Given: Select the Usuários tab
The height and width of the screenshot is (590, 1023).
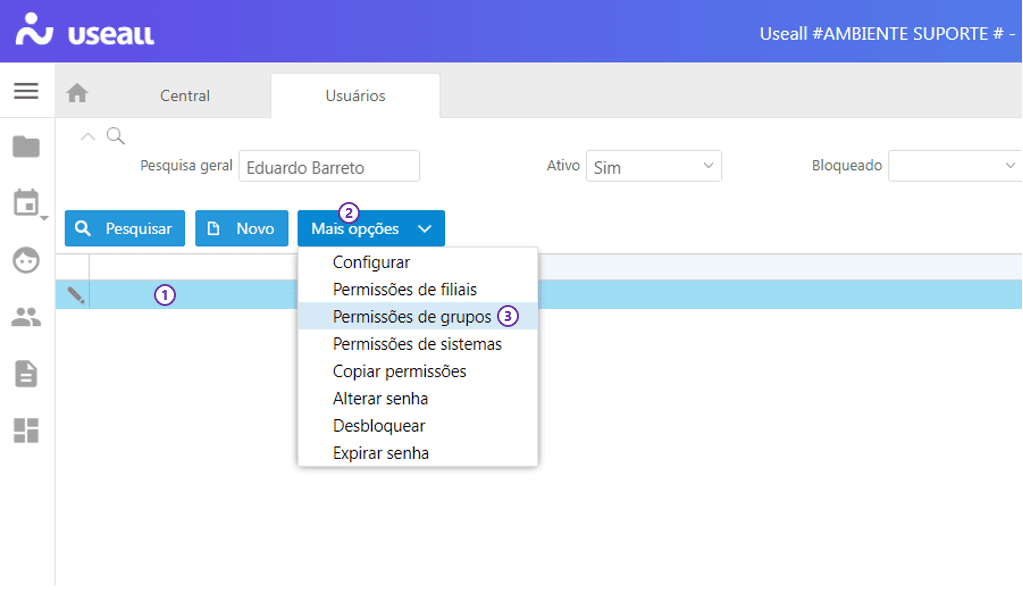Looking at the screenshot, I should click(x=356, y=96).
